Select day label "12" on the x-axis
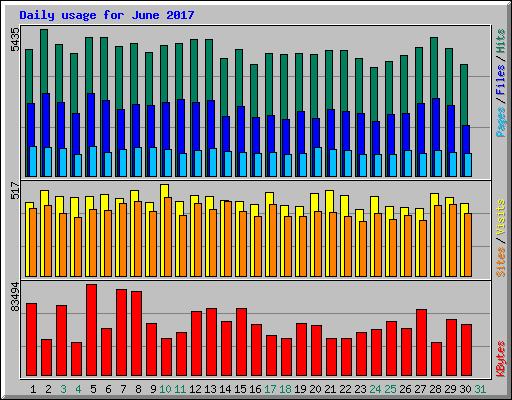The height and width of the screenshot is (400, 512). coord(195,389)
